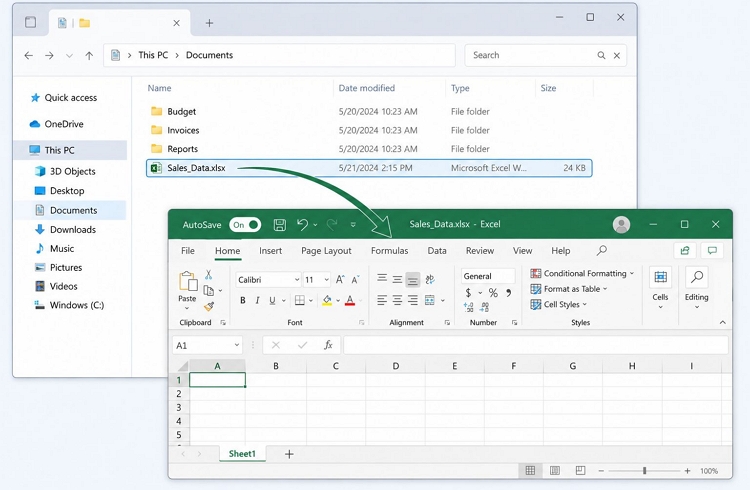
Task: Open the Undo history dropdown arrow
Action: [x=315, y=225]
